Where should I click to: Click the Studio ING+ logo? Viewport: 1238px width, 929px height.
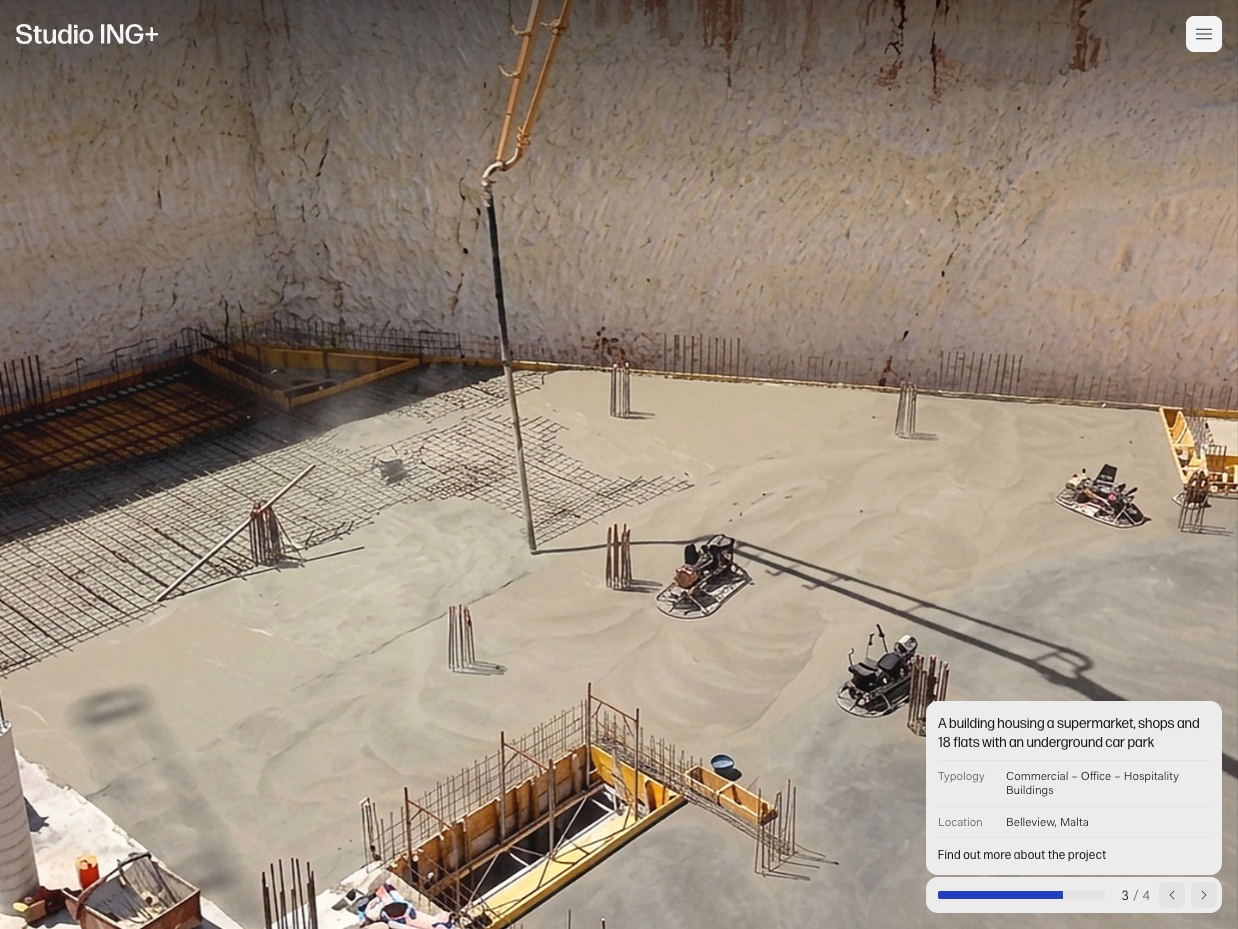coord(87,35)
